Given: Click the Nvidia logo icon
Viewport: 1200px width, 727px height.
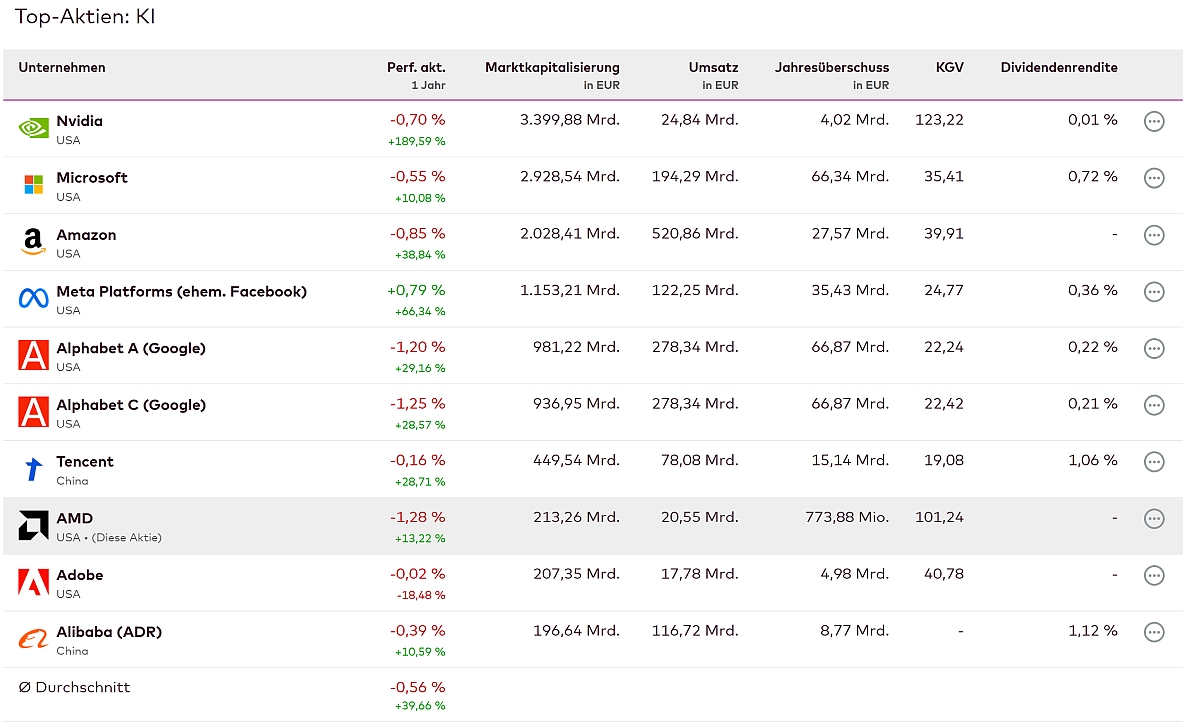Looking at the screenshot, I should pyautogui.click(x=33, y=128).
